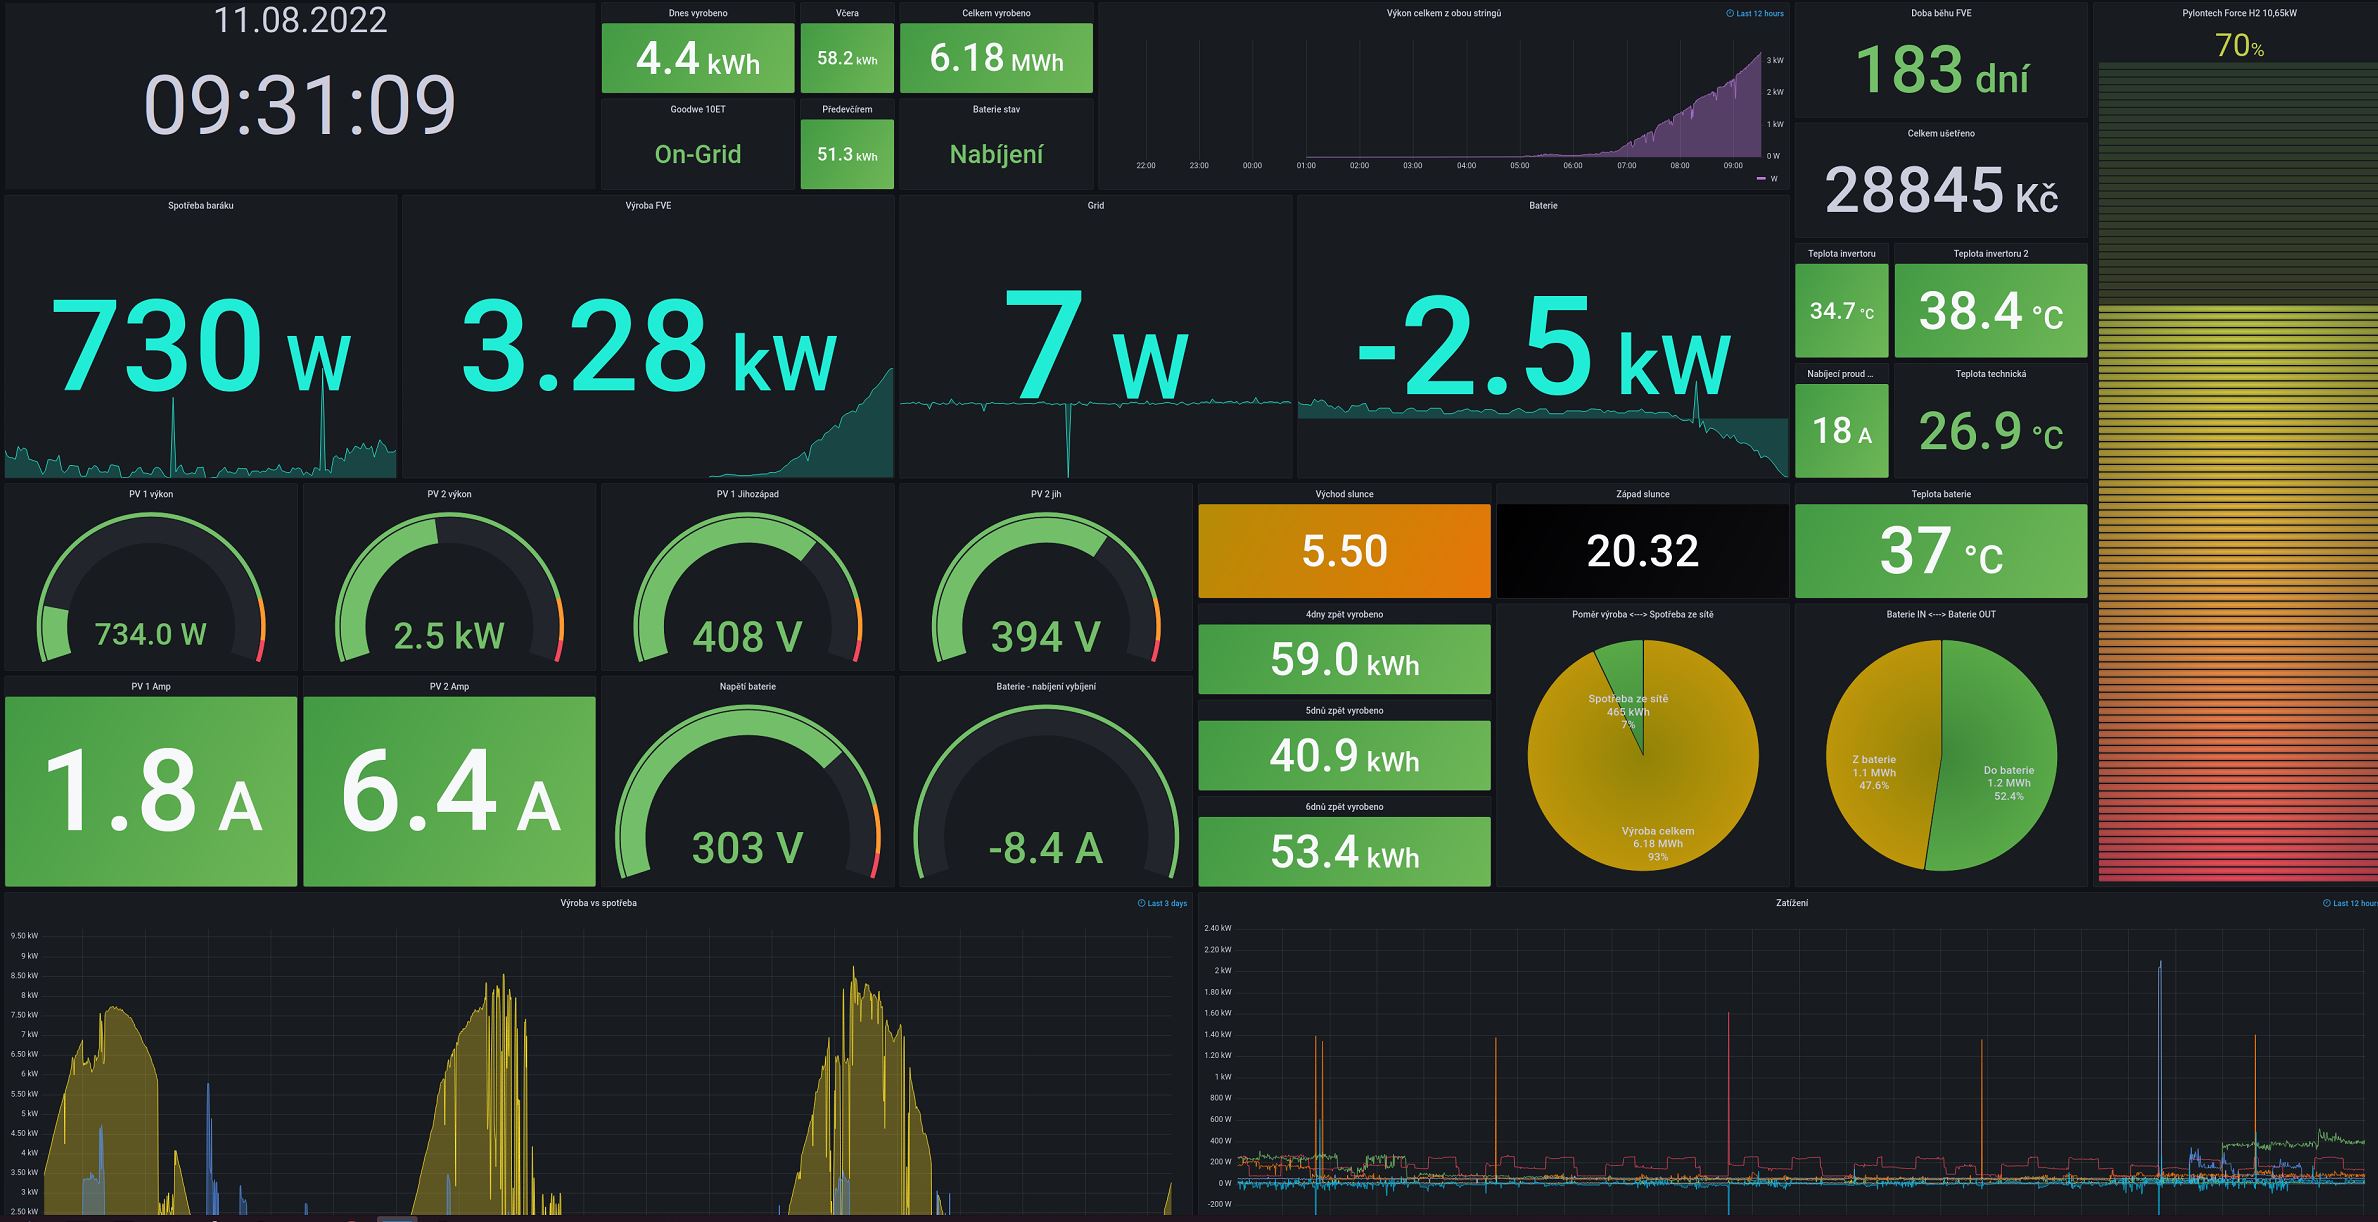This screenshot has width=2378, height=1222.
Task: Click the Last 3 days time override link
Action: (x=1167, y=903)
